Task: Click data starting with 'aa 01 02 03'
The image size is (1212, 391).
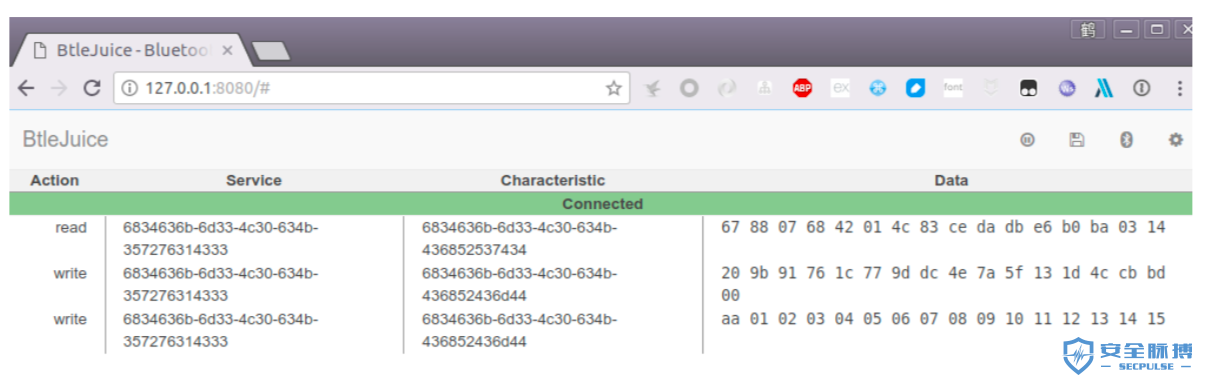Action: (943, 320)
